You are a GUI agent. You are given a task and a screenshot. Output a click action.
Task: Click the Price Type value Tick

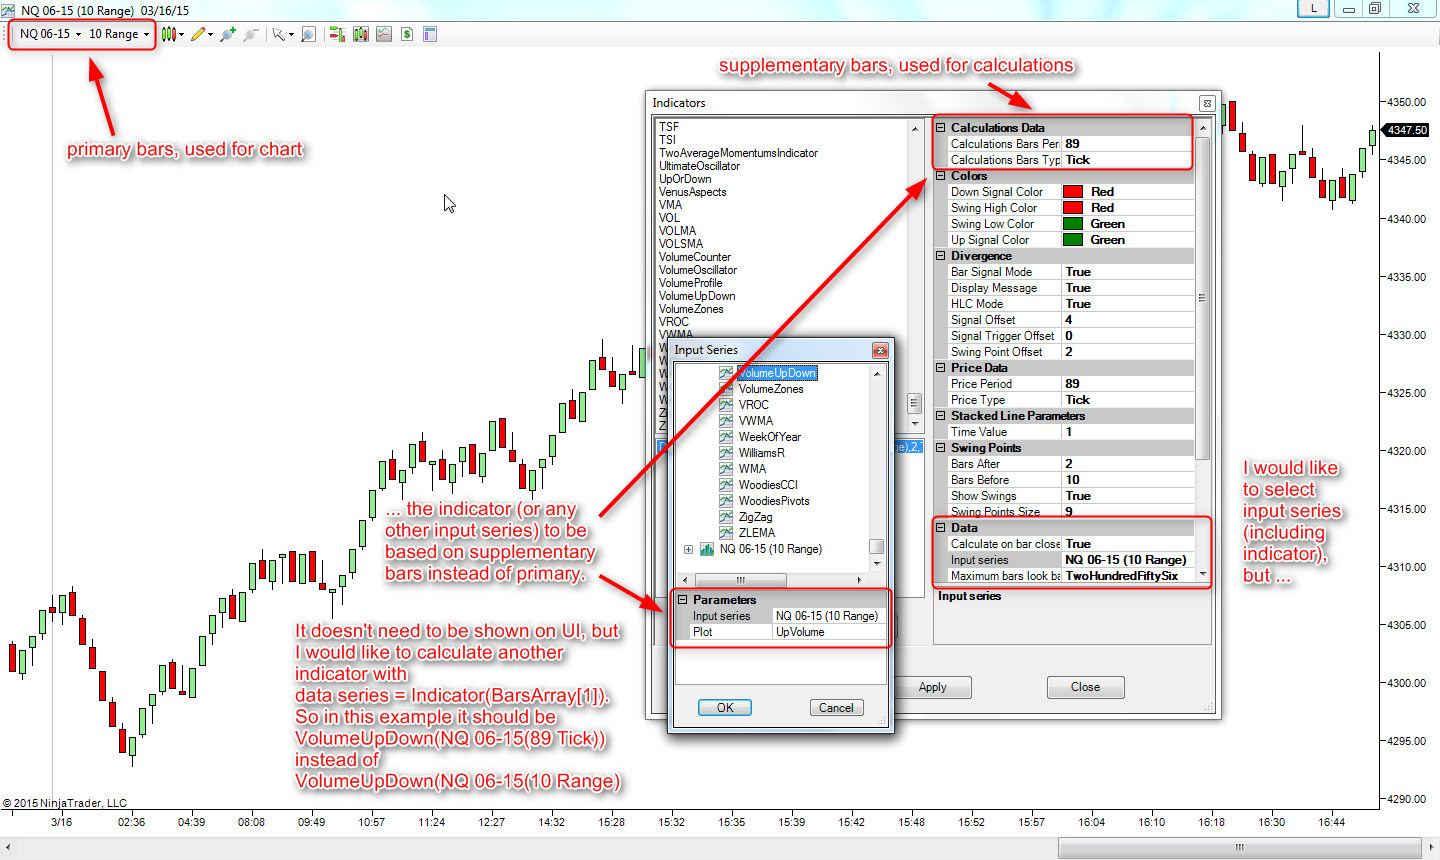(1127, 400)
